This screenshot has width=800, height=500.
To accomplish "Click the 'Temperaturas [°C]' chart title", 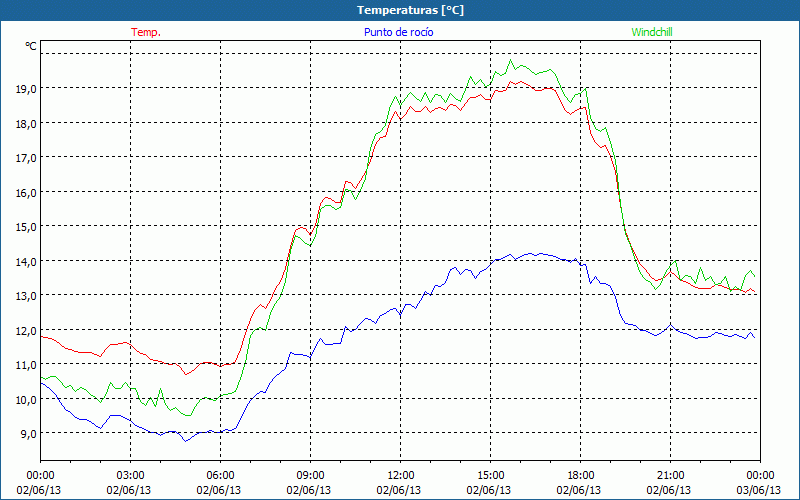I will (410, 10).
